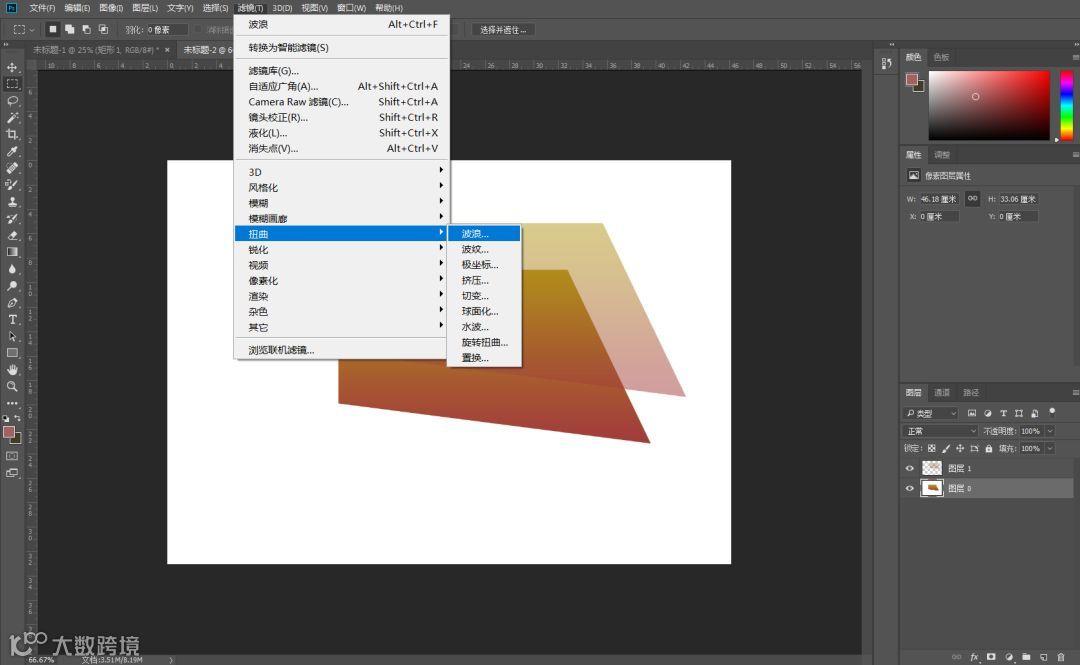Click the add layer style fx icon
This screenshot has height=665, width=1080.
(974, 657)
